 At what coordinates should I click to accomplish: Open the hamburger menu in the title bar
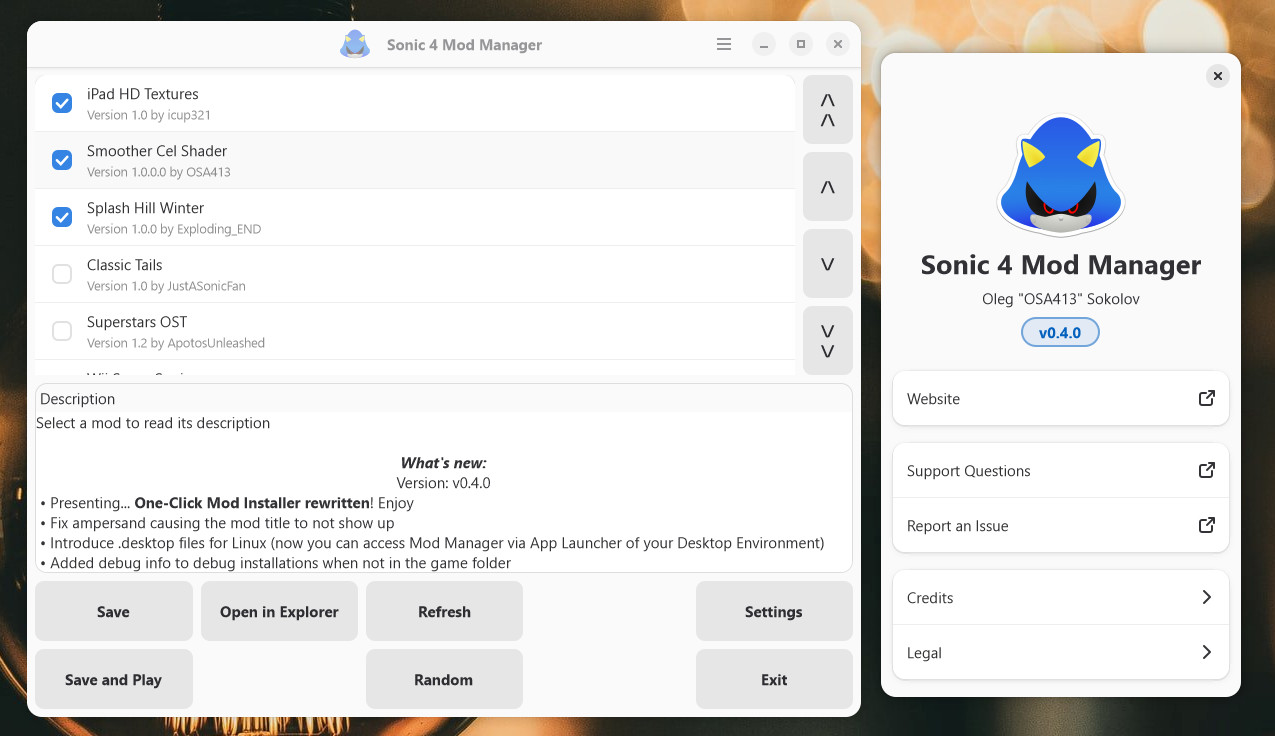[x=724, y=44]
